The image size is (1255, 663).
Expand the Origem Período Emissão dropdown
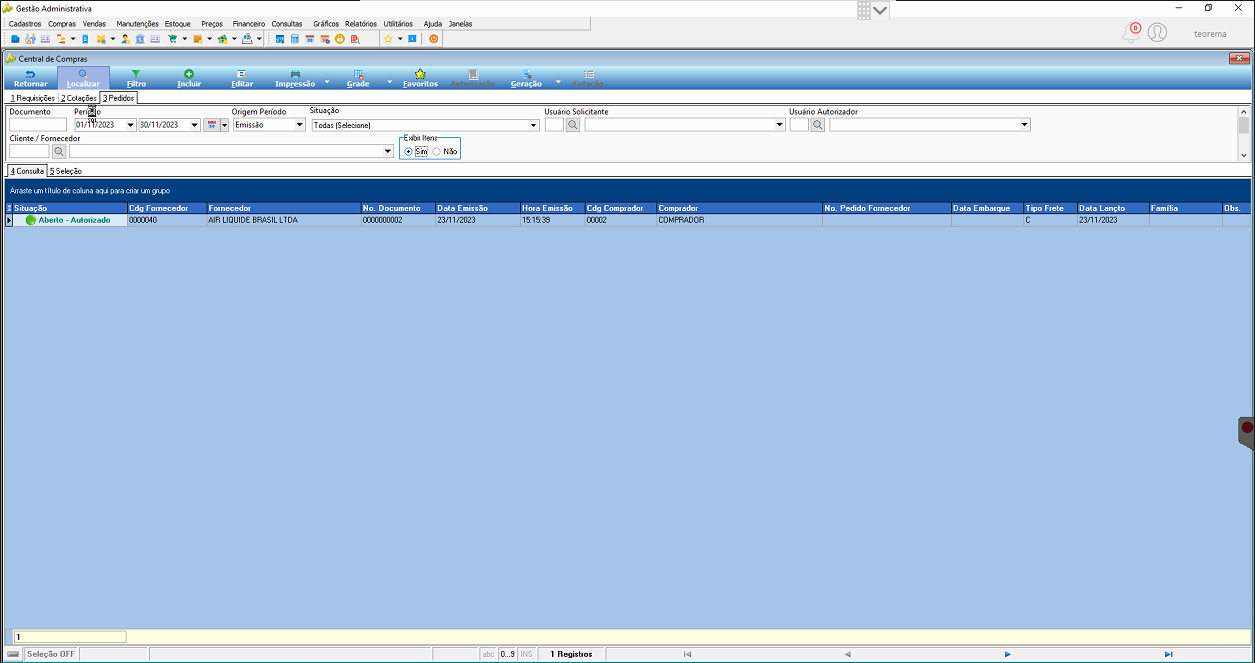point(300,125)
